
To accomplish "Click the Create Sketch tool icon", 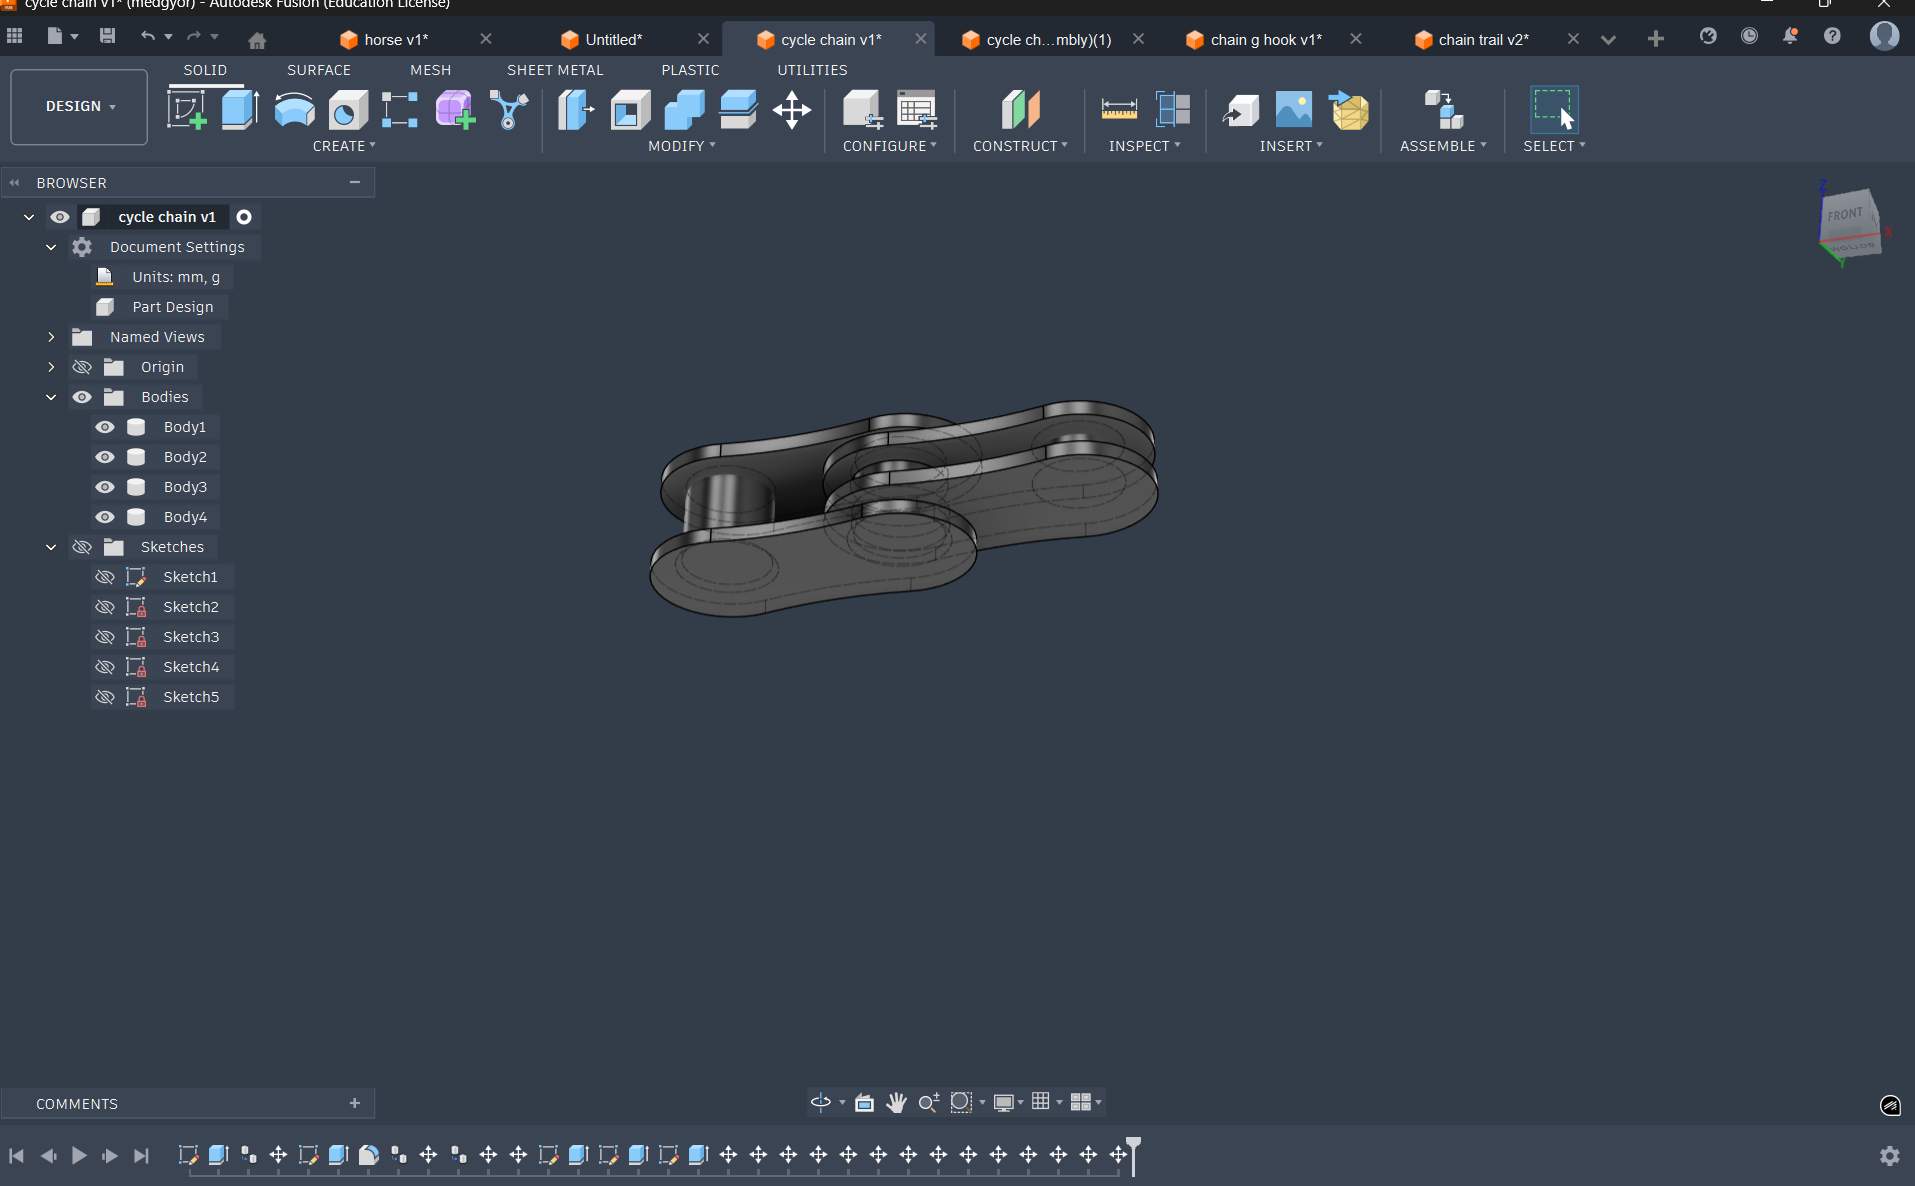I will pos(186,110).
